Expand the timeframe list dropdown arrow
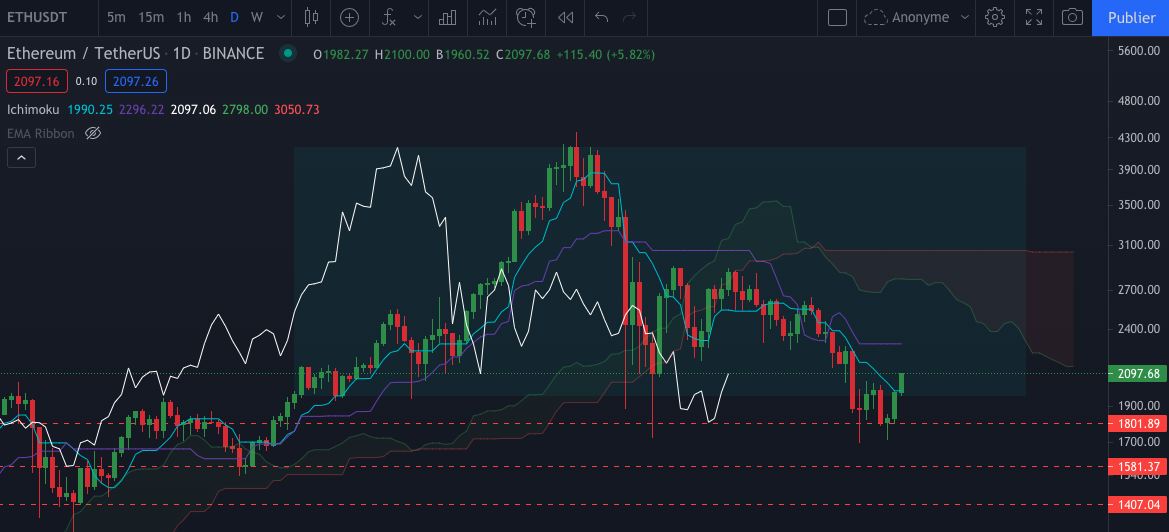Viewport: 1169px width, 532px height. pyautogui.click(x=280, y=17)
